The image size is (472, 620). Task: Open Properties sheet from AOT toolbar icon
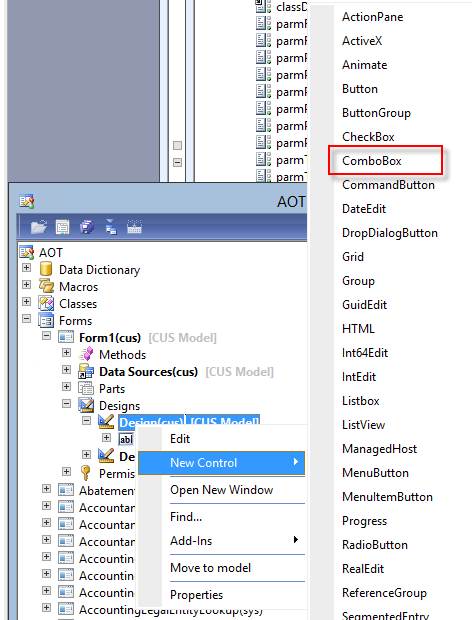click(x=63, y=227)
